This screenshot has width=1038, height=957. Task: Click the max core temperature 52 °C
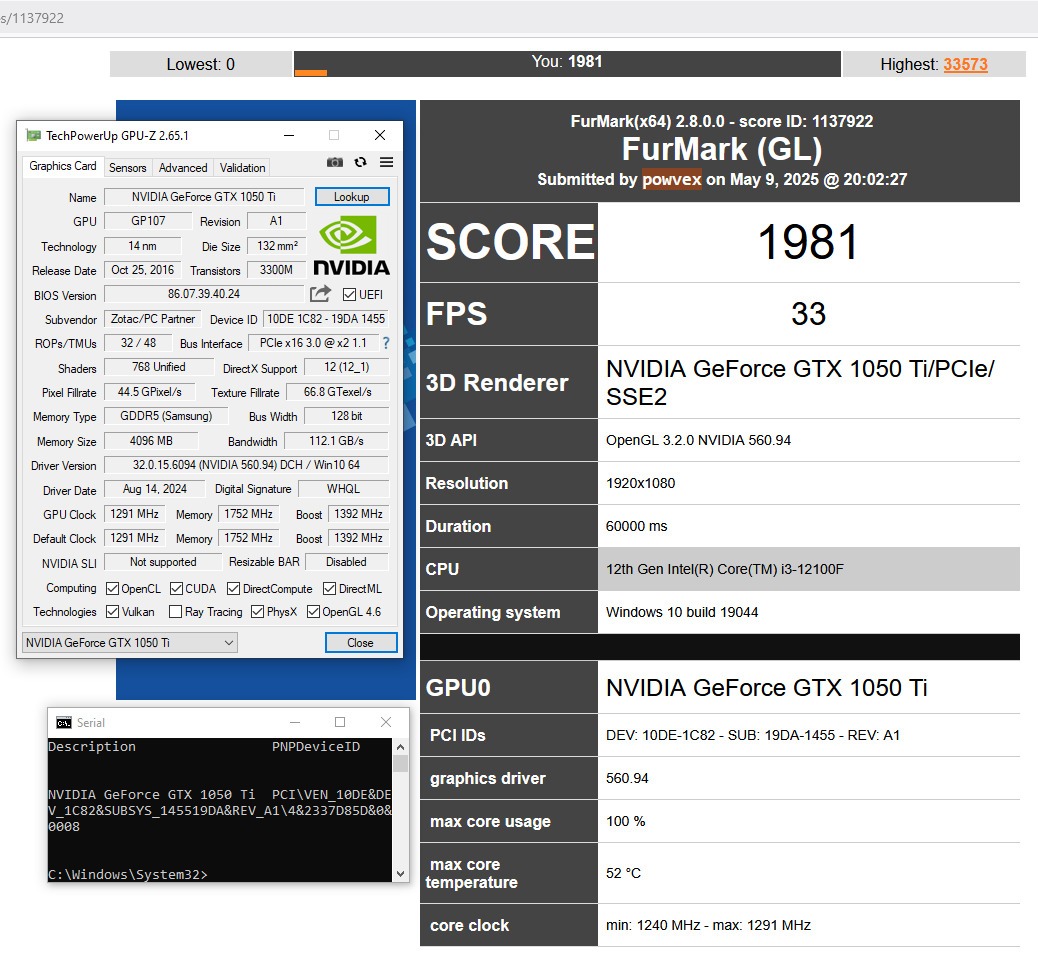(x=623, y=873)
